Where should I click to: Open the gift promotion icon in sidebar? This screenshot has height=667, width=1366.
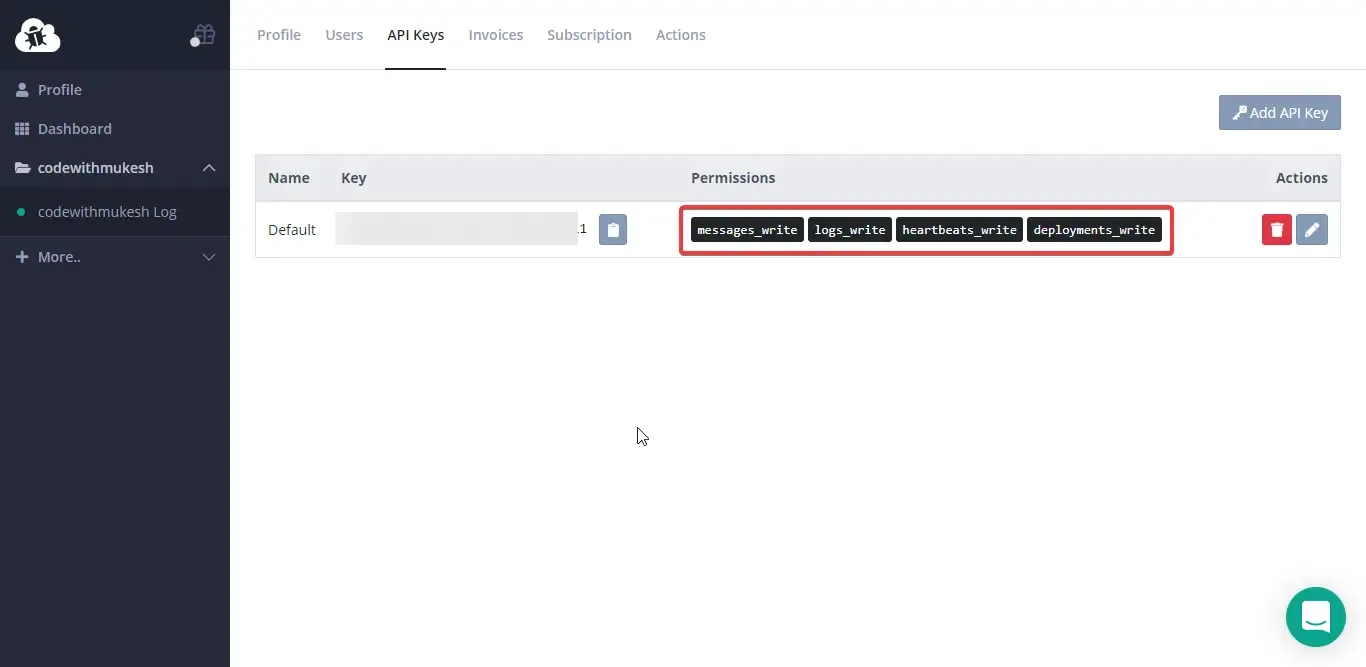(x=203, y=33)
